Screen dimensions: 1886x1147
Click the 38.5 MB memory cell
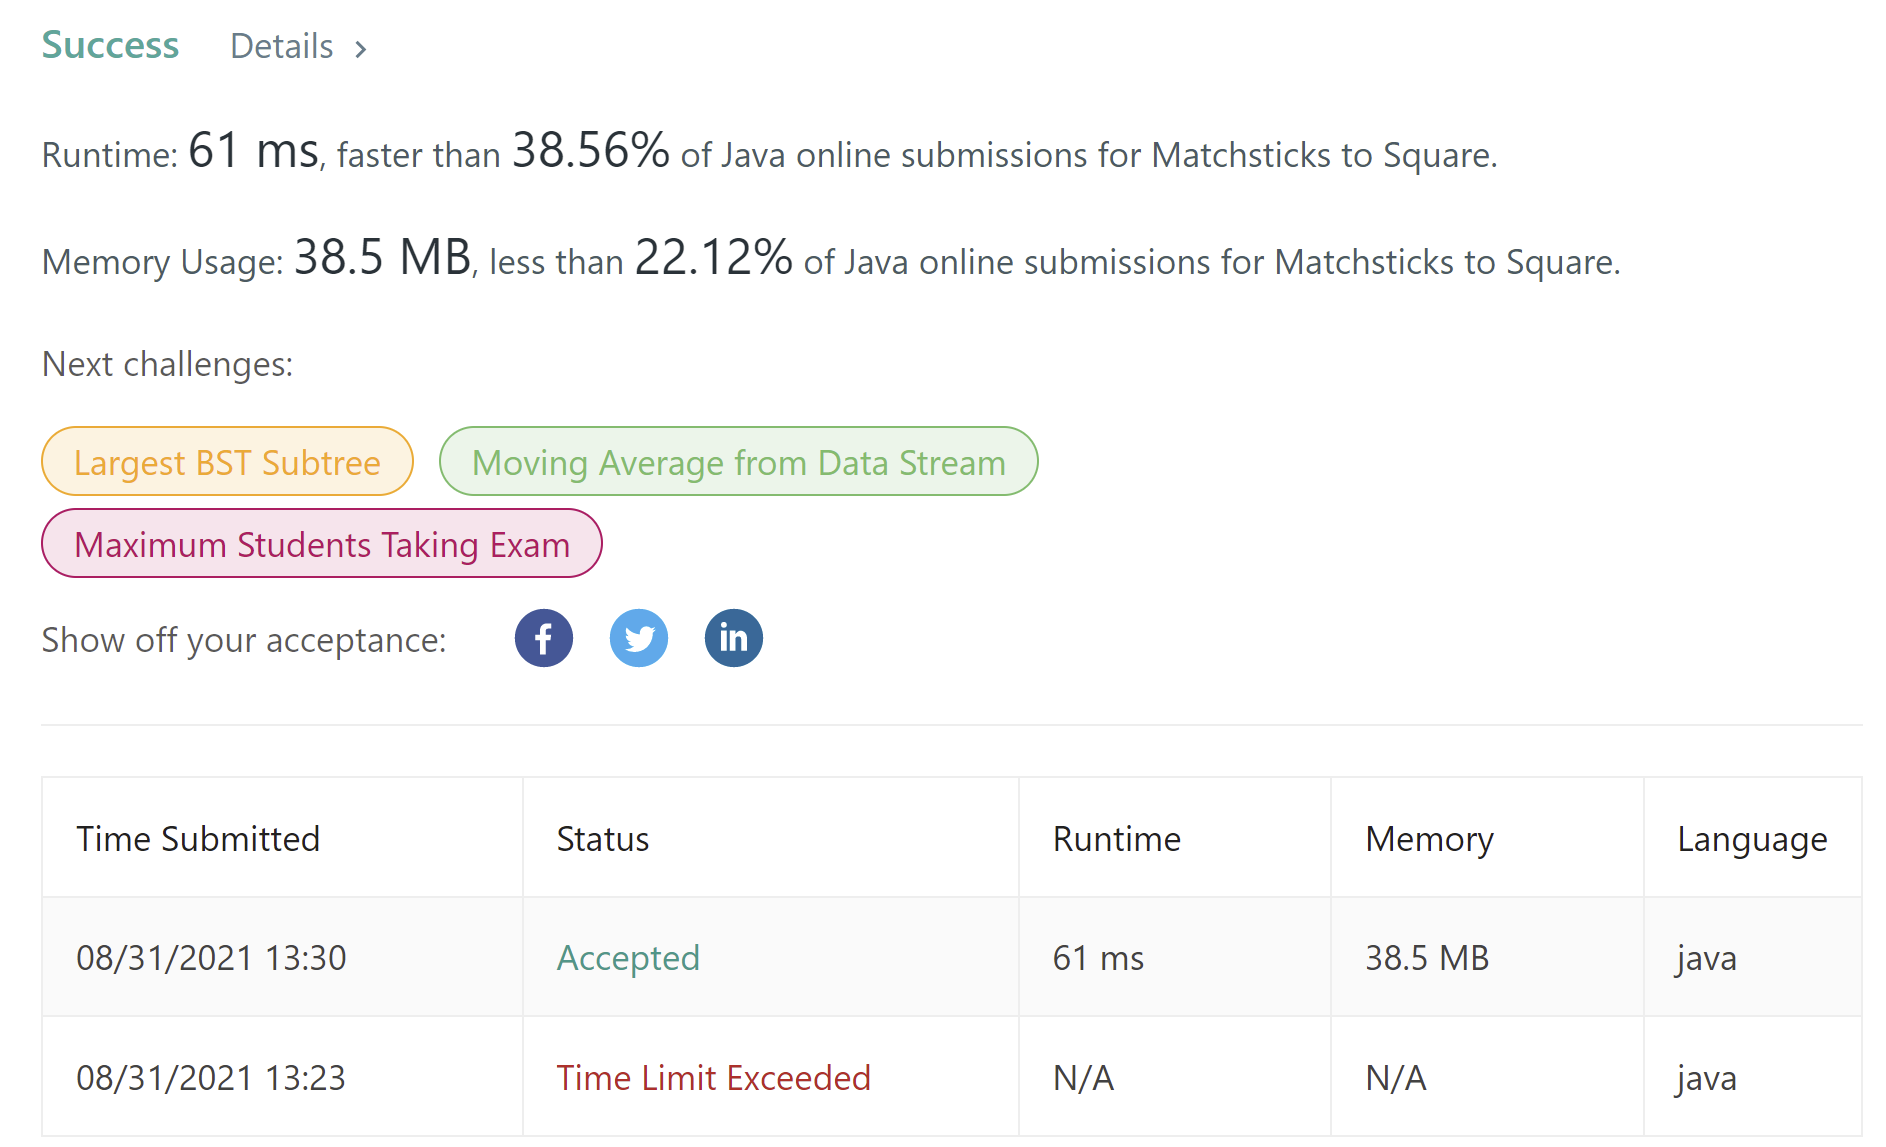click(1428, 958)
